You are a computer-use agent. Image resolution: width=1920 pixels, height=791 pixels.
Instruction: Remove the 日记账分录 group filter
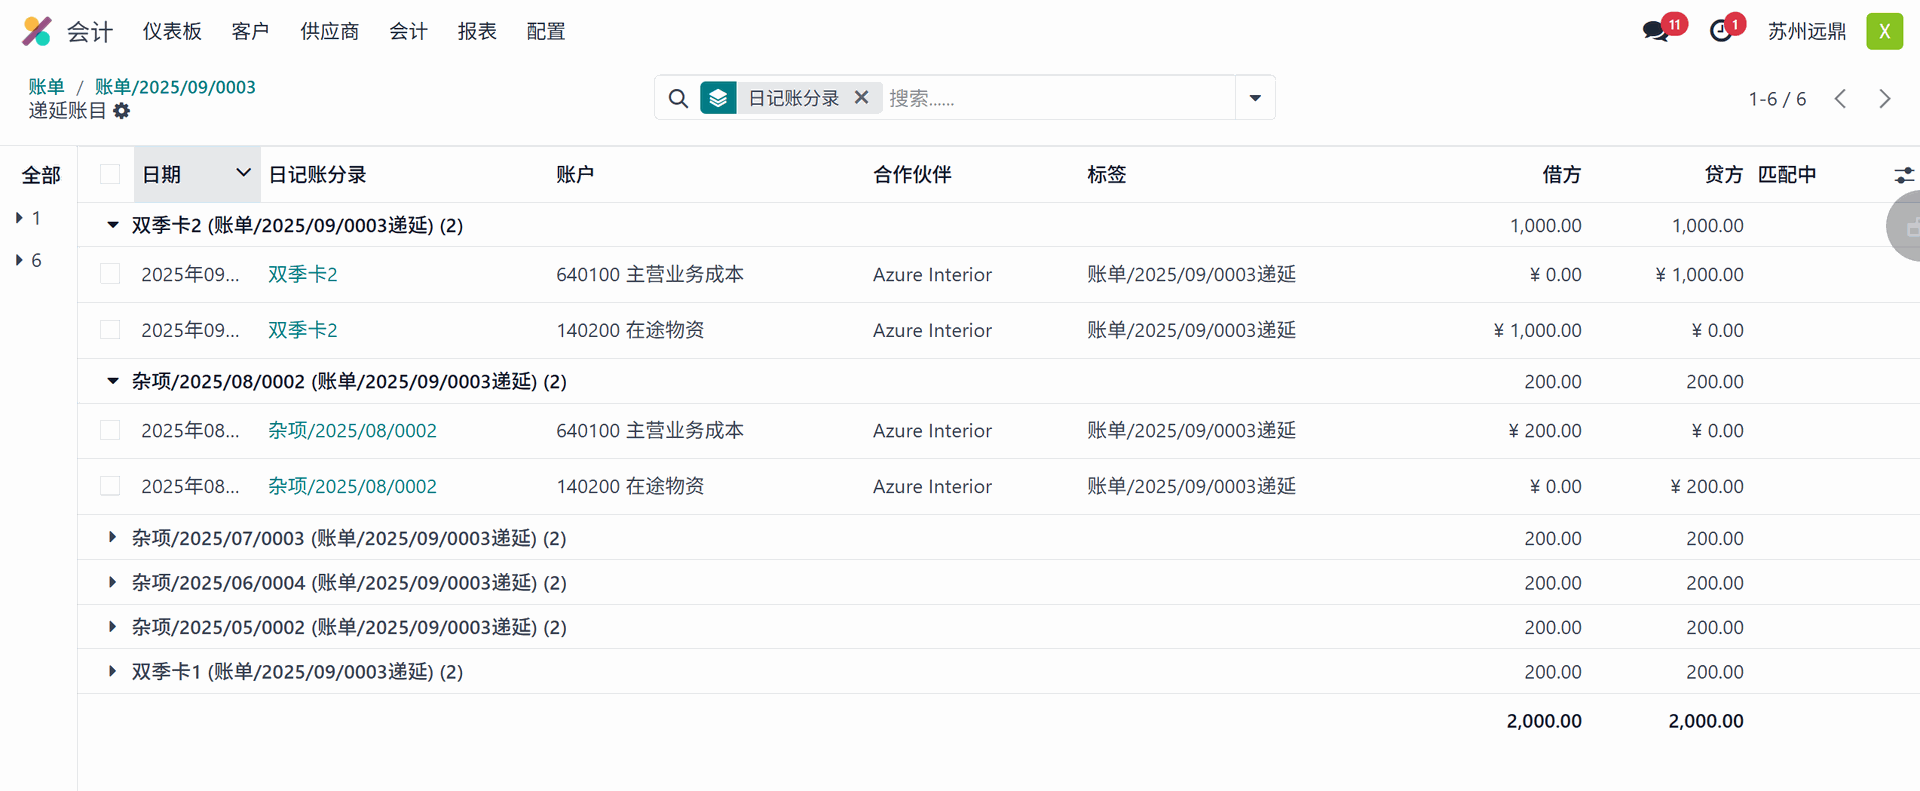pyautogui.click(x=861, y=98)
